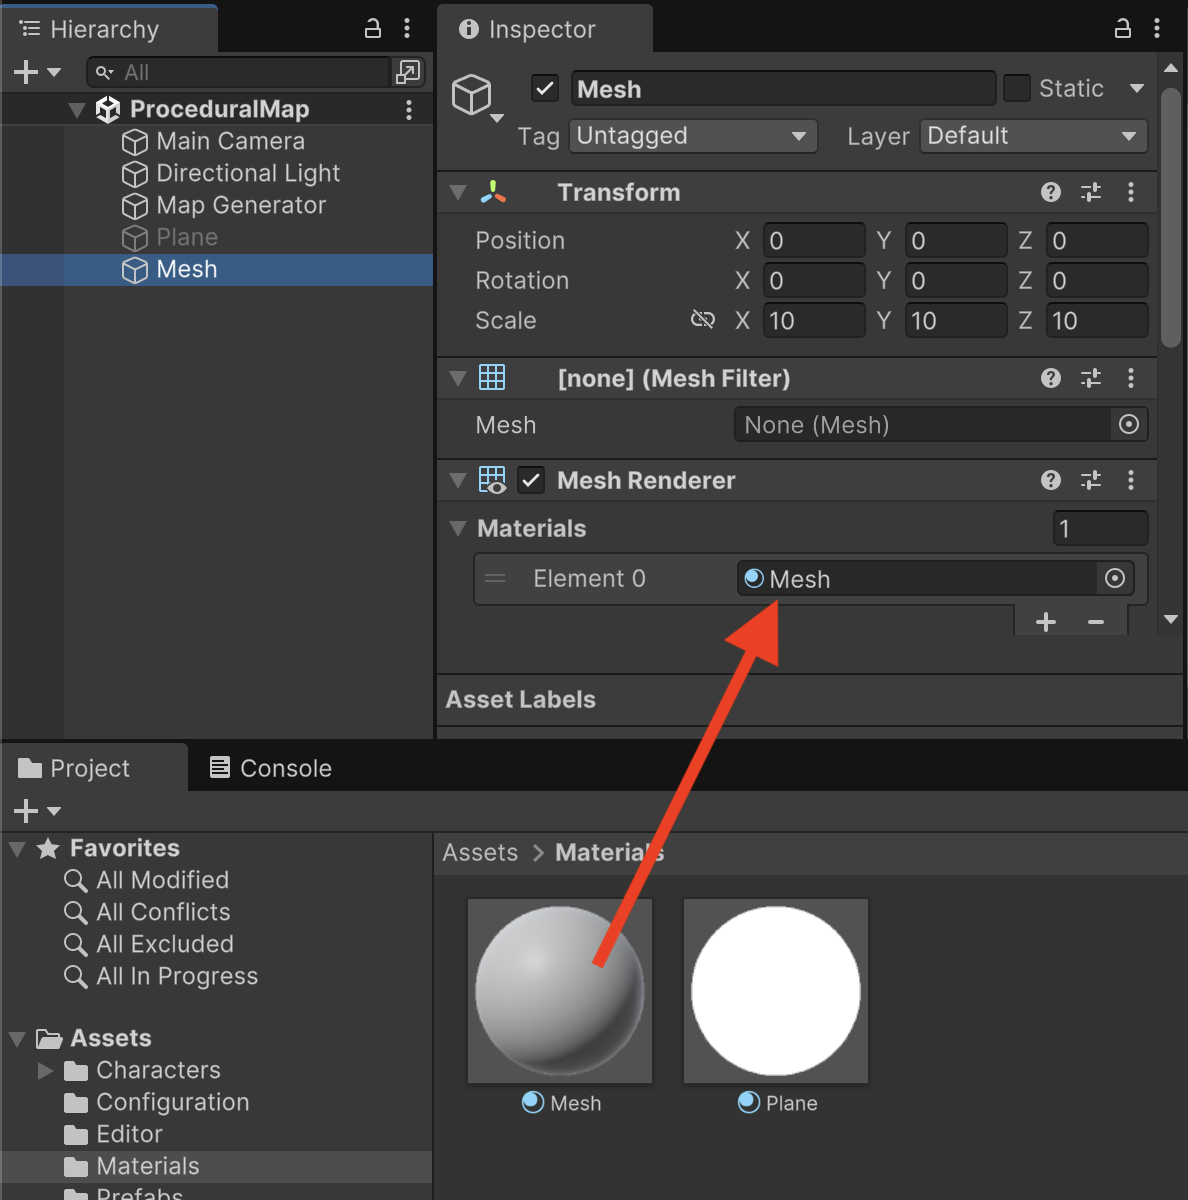Click the Hierarchy search-by-type icon button
1188x1200 pixels.
407,72
